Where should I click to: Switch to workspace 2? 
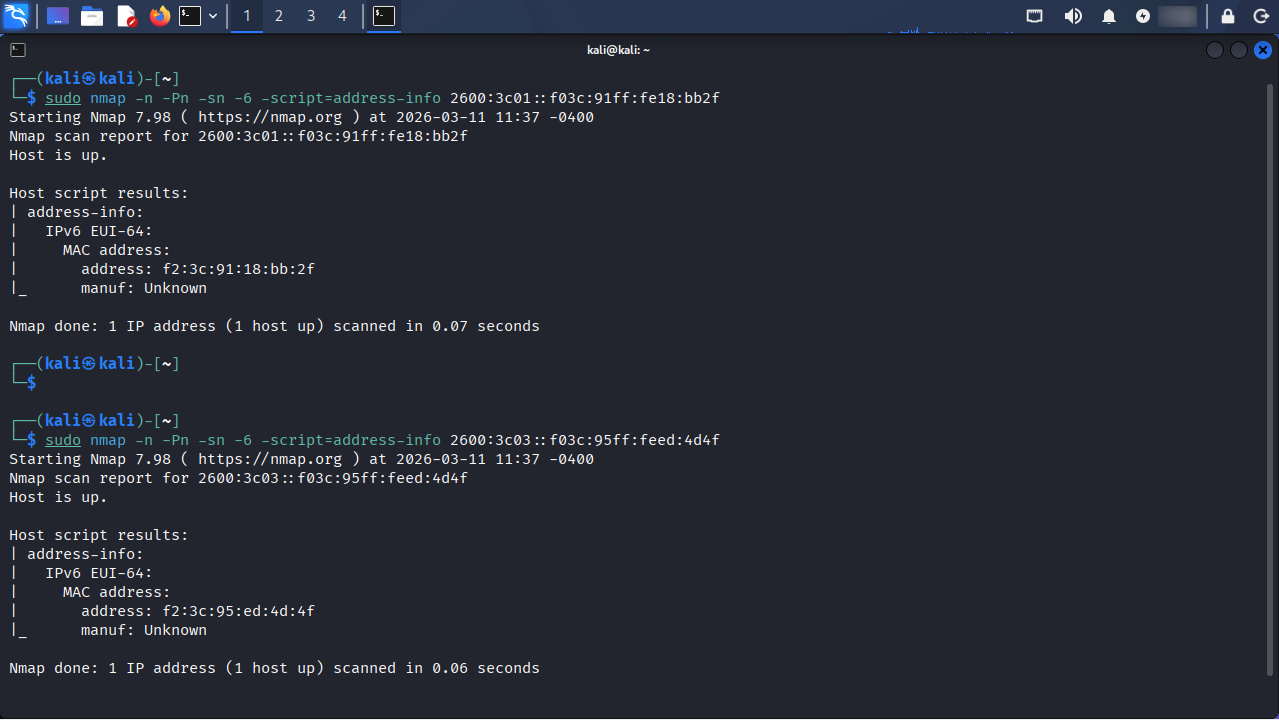click(x=279, y=16)
